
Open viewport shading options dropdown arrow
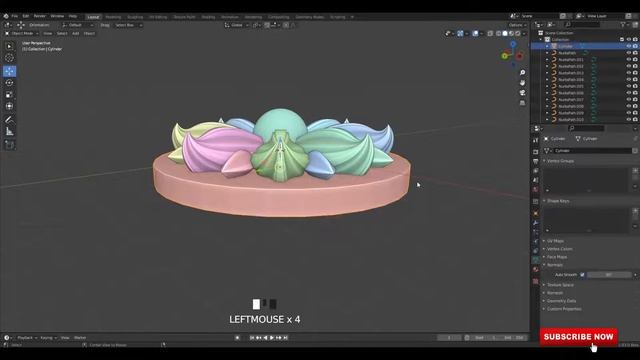point(524,33)
